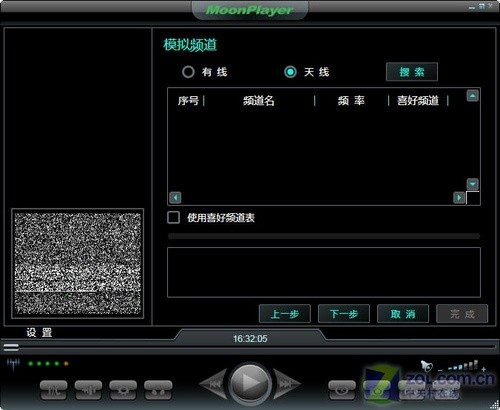Click the 取消 cancel button
Screen dimensions: 500x410
pyautogui.click(x=403, y=314)
